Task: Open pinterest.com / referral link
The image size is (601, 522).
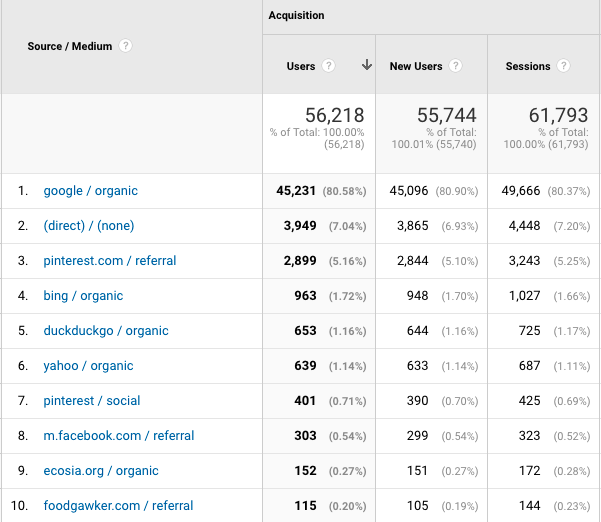Action: coord(110,261)
